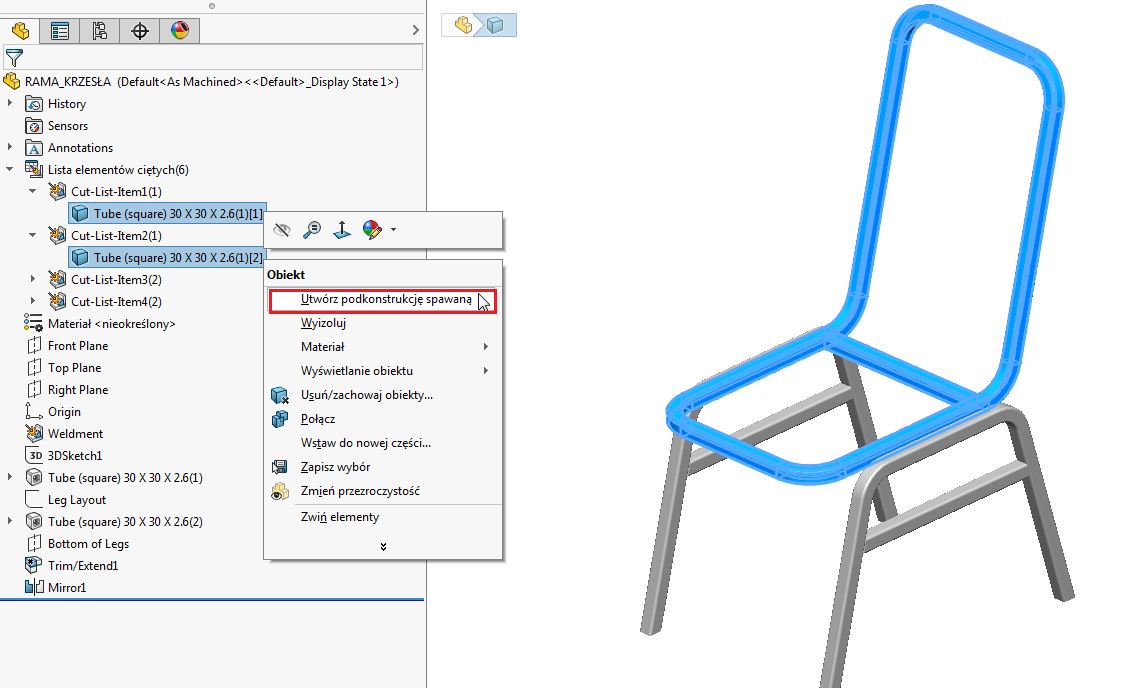Click the Mirror1 feature icon
Image resolution: width=1122 pixels, height=688 pixels.
pos(34,588)
